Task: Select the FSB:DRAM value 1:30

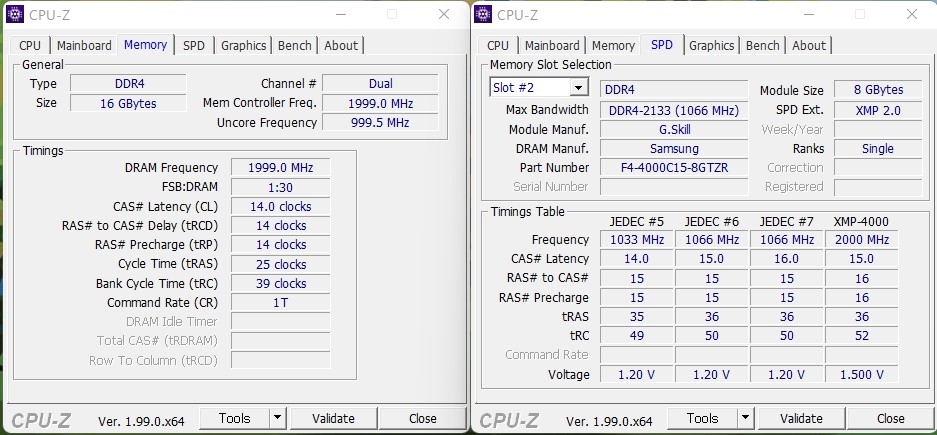Action: 280,187
